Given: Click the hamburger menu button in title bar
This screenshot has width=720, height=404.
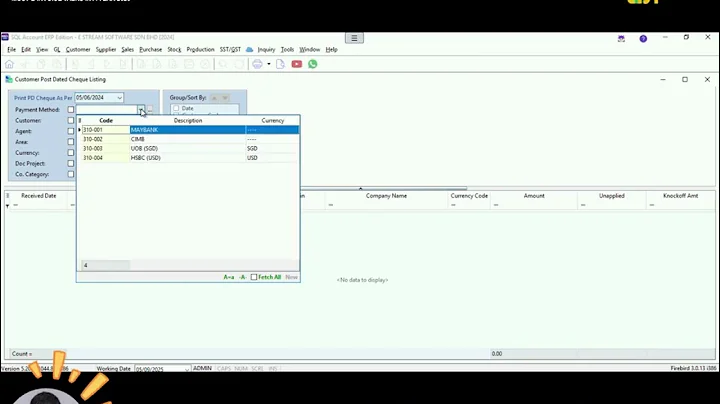Looking at the screenshot, I should (x=354, y=38).
